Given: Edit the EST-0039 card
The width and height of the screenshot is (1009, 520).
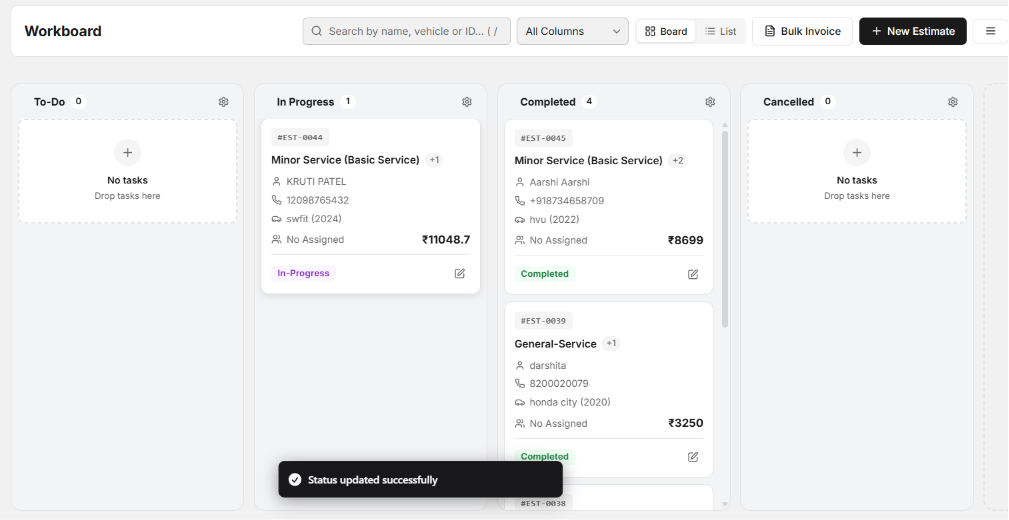Looking at the screenshot, I should click(693, 457).
